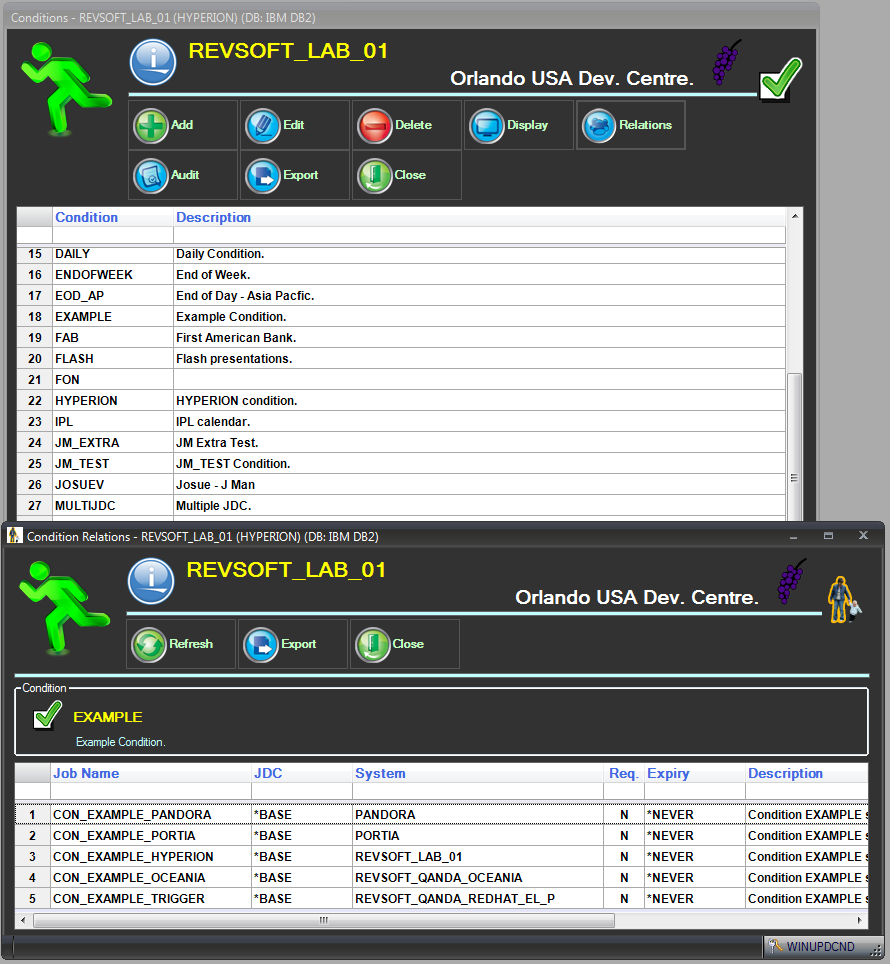Select the CON_EXAMPLE_OCEANIA job row
The width and height of the screenshot is (890, 964).
[x=128, y=877]
